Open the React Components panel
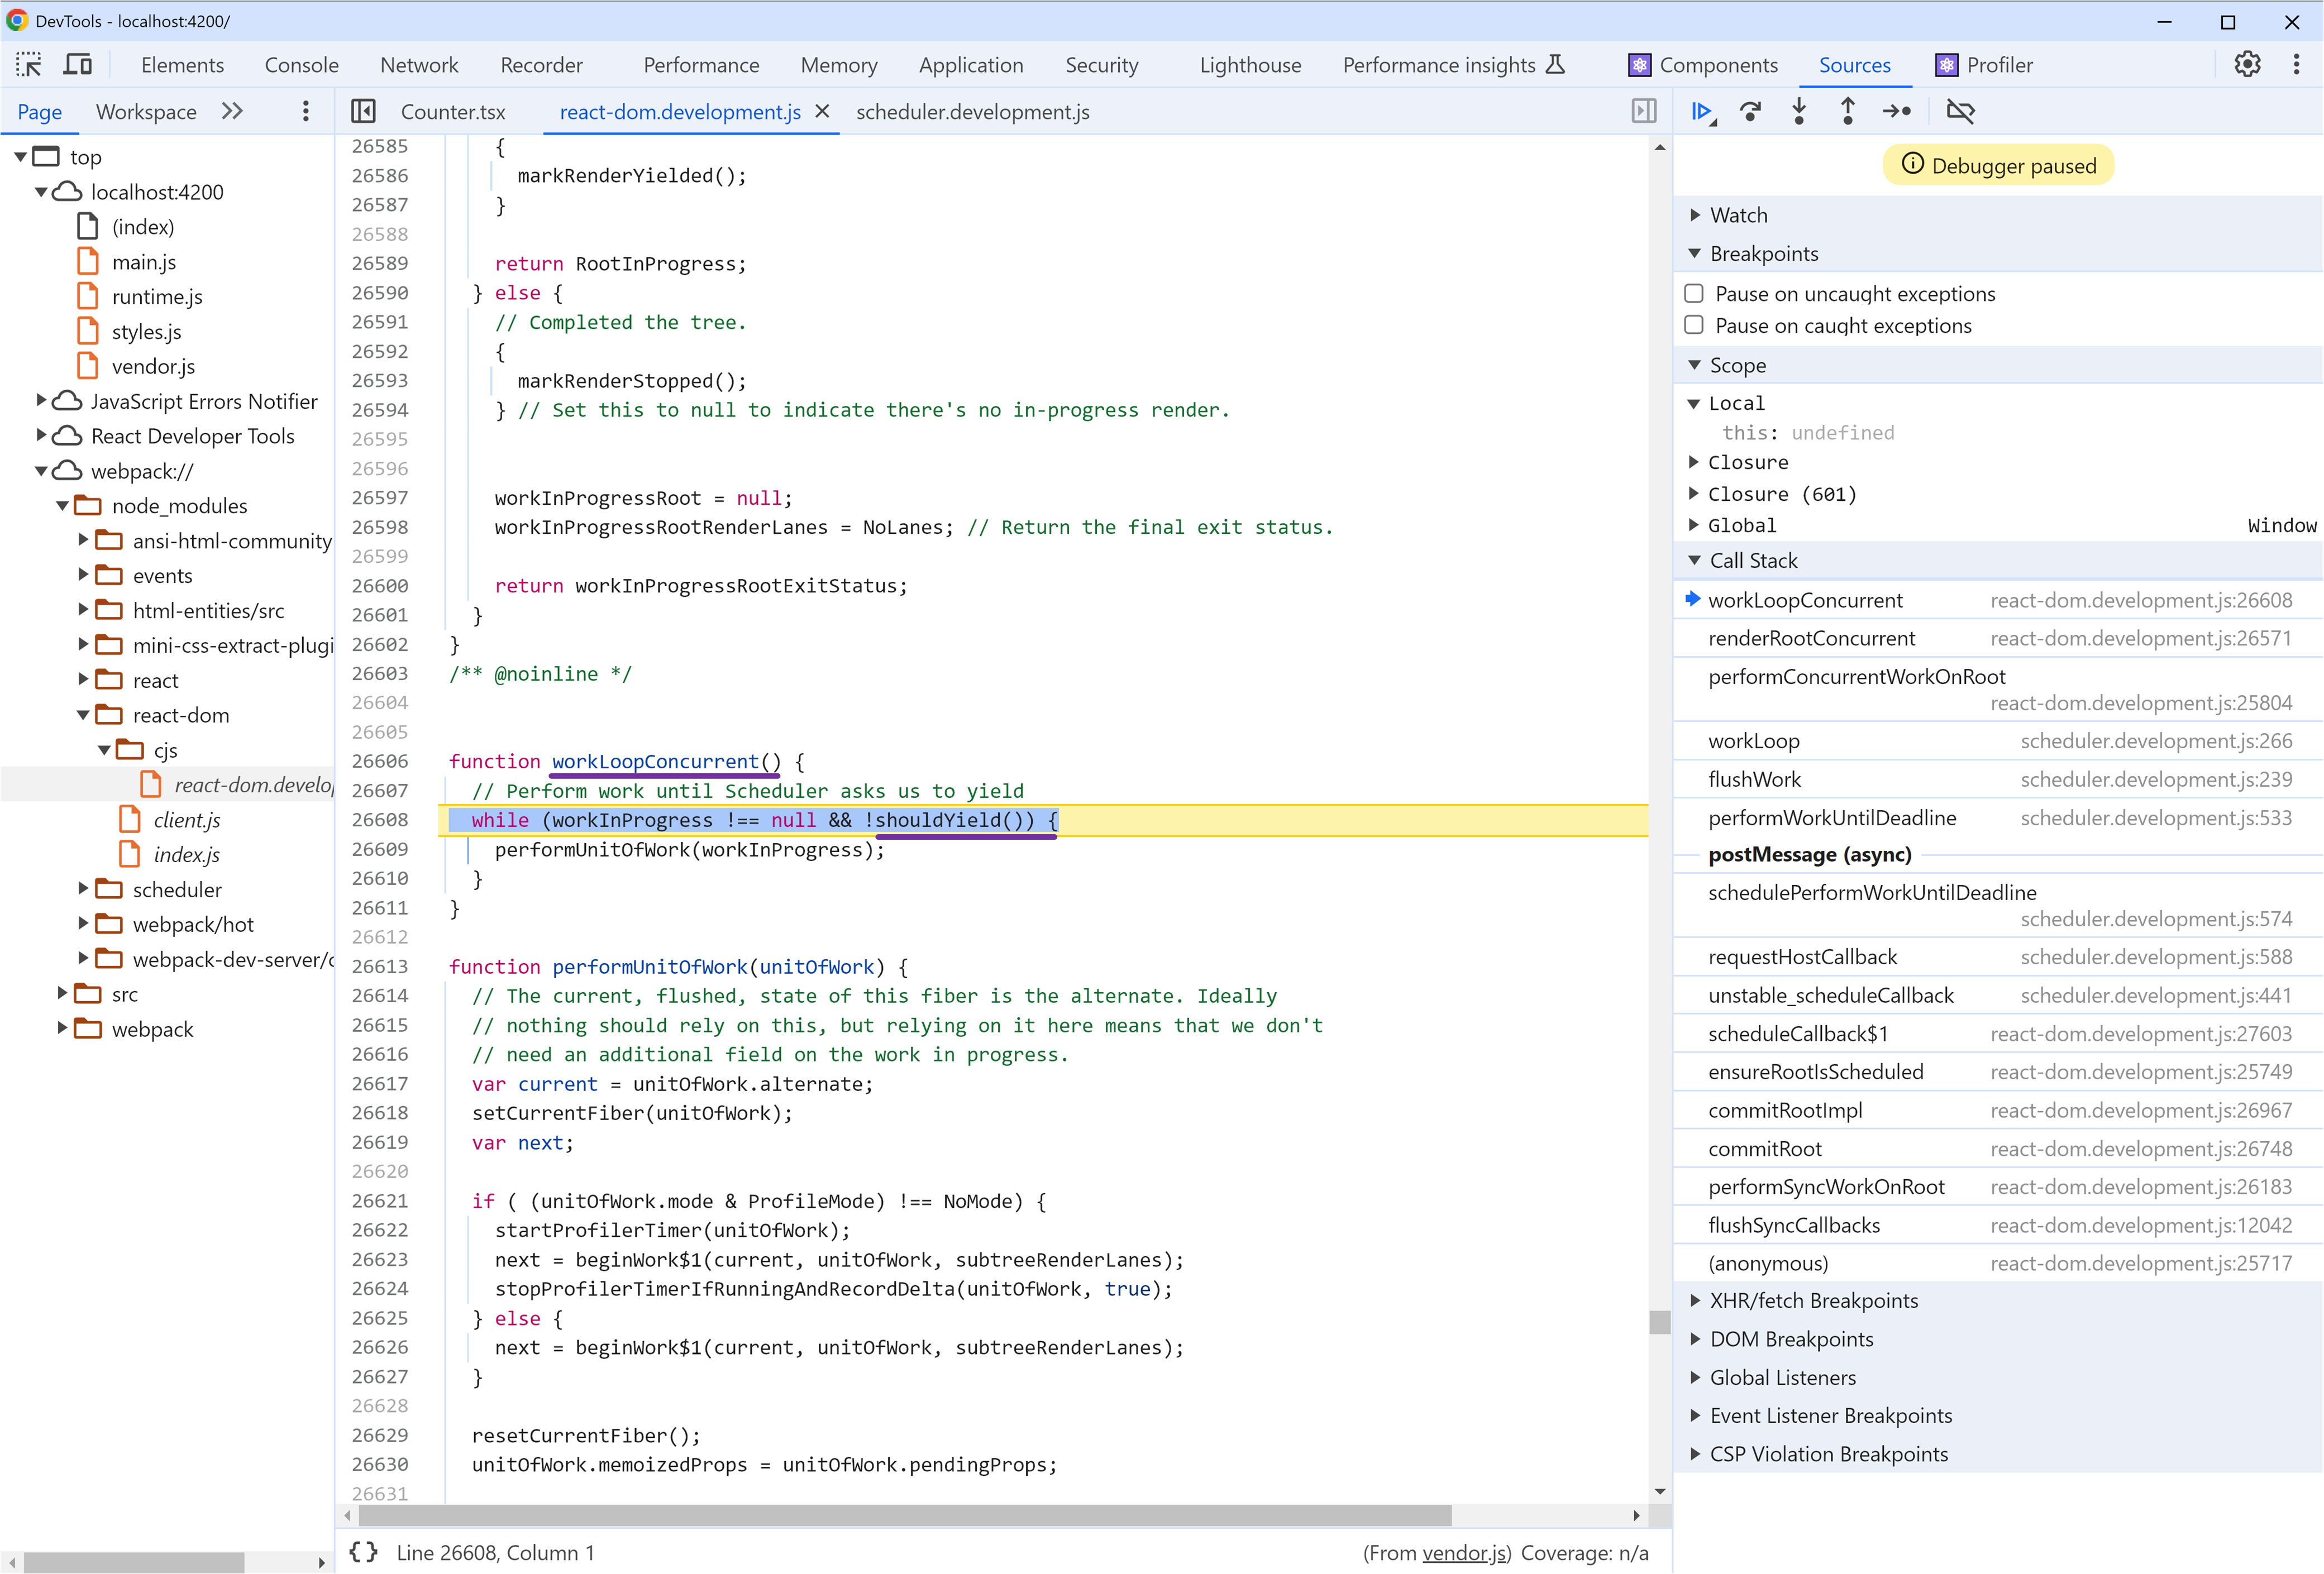 1703,65
